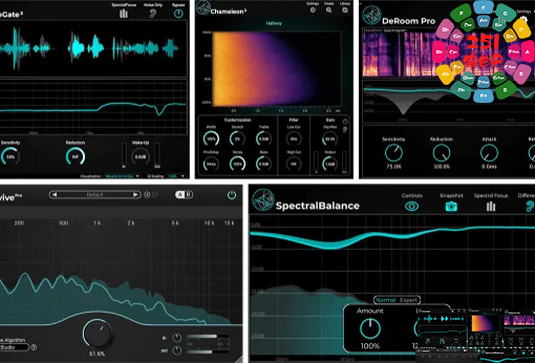Image resolution: width=535 pixels, height=363 pixels.
Task: Click the Snapshot camera icon in SpectralBalance
Action: tap(451, 206)
